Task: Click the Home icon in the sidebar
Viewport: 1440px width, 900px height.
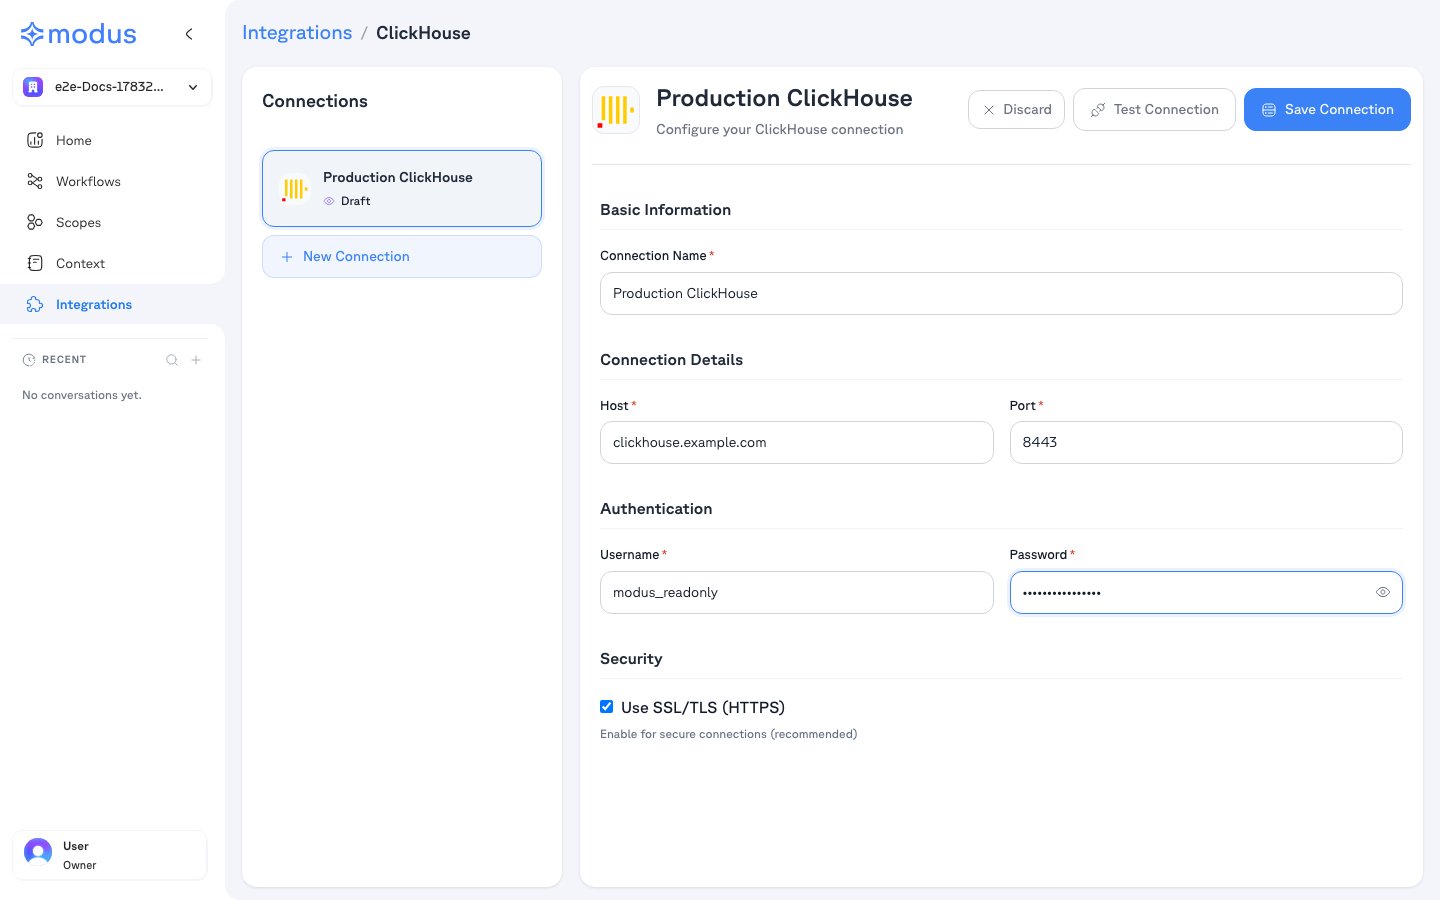Action: 35,140
